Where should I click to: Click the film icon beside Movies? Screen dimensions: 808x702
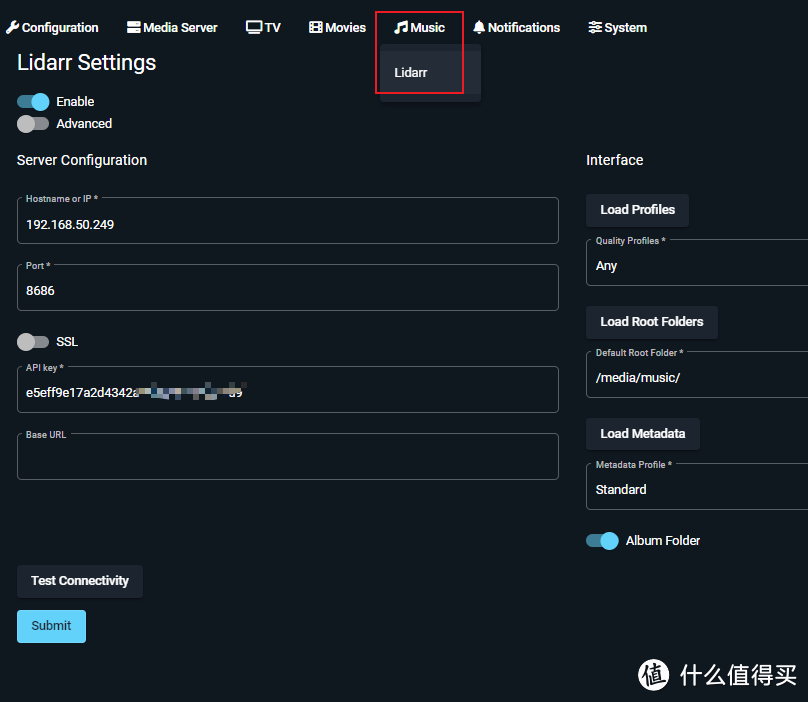click(316, 28)
